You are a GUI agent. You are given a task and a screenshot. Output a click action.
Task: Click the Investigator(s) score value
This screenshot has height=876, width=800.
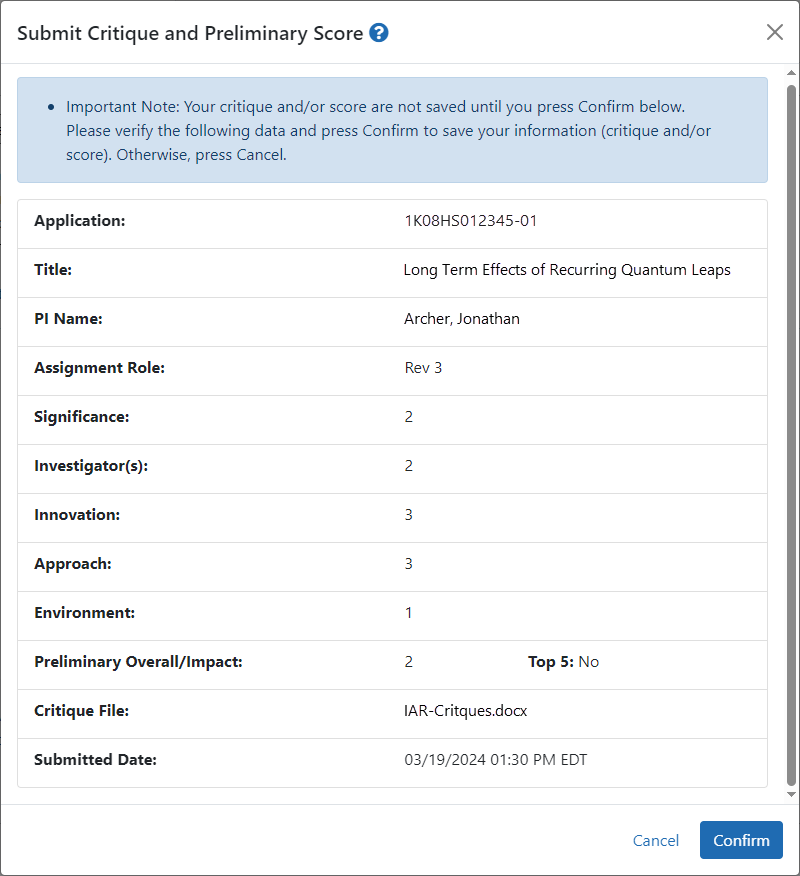click(x=409, y=466)
